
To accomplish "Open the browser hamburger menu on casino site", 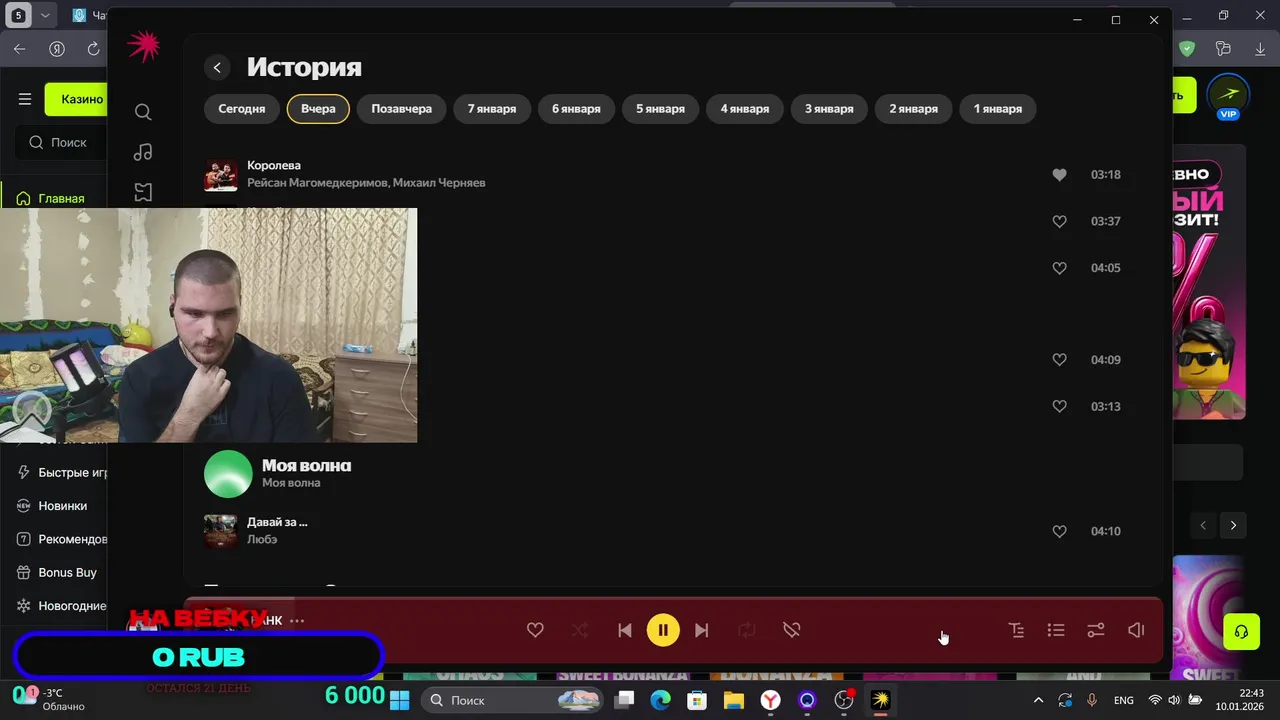I will click(25, 99).
